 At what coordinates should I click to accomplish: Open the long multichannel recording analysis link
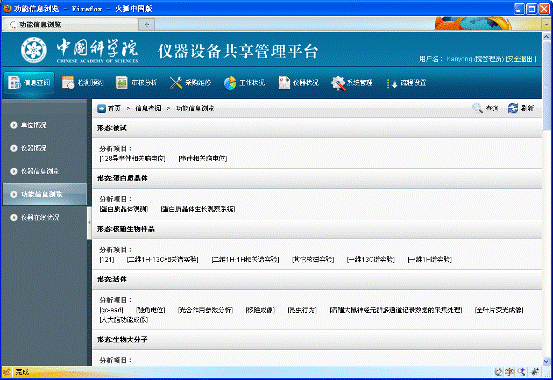[396, 310]
